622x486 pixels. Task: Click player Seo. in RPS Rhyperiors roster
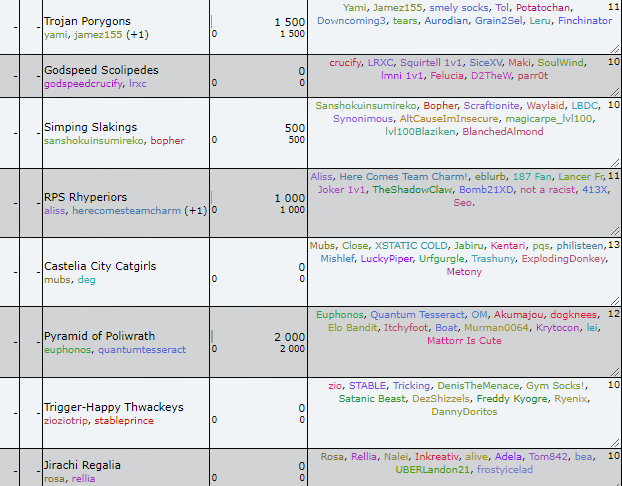click(x=464, y=202)
